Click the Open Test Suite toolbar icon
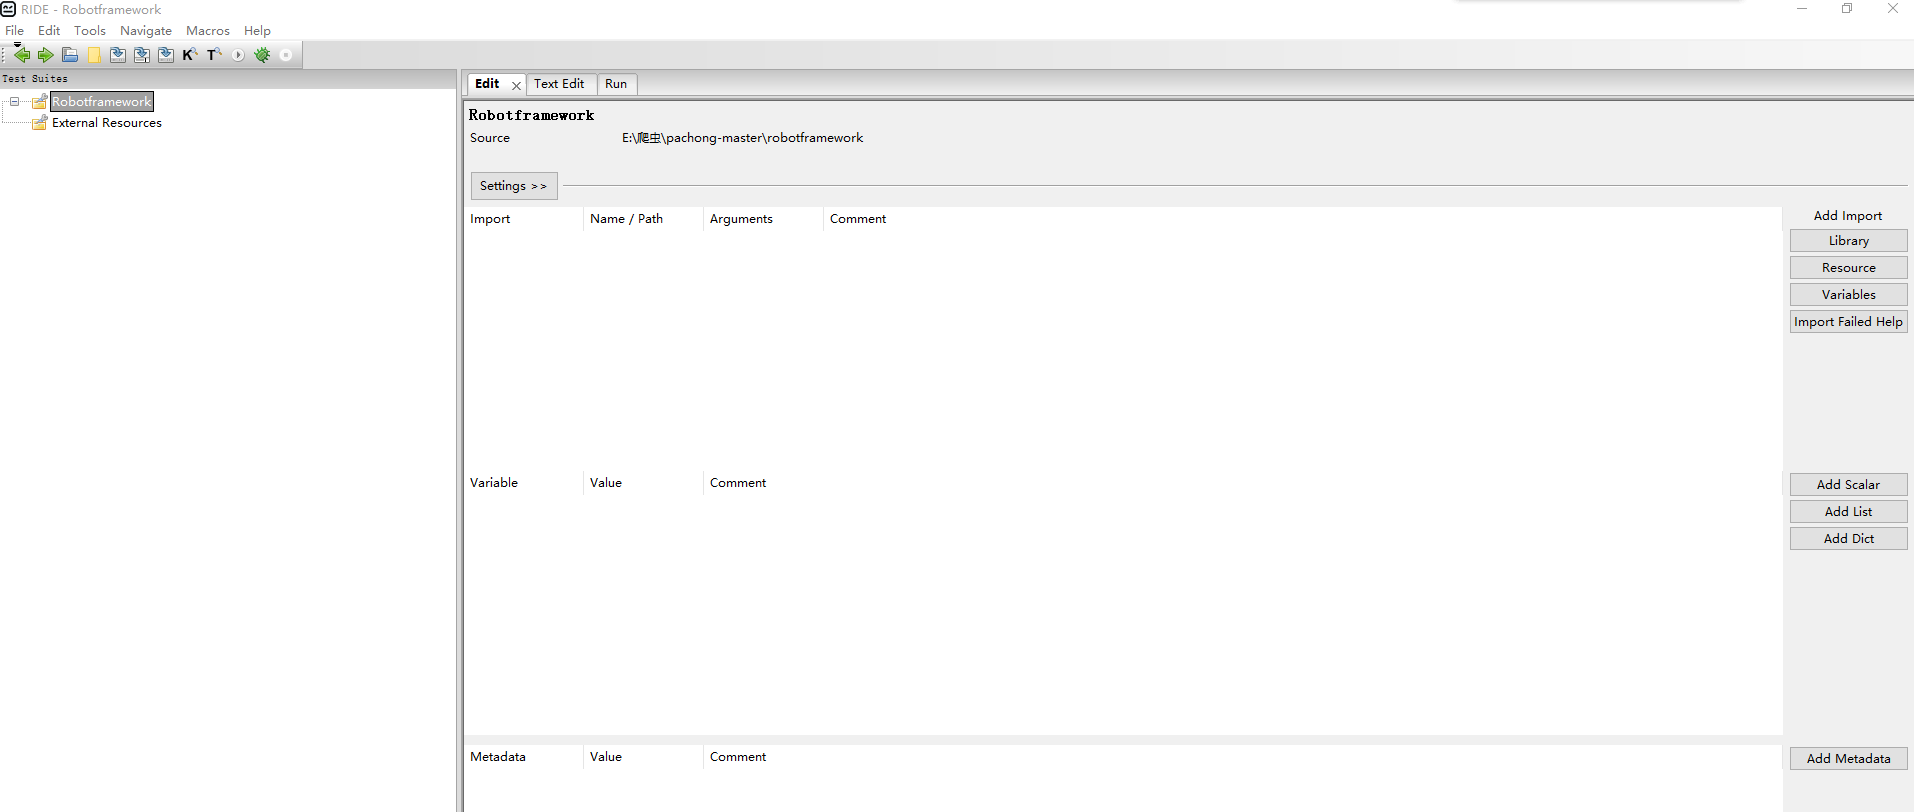 coord(70,55)
